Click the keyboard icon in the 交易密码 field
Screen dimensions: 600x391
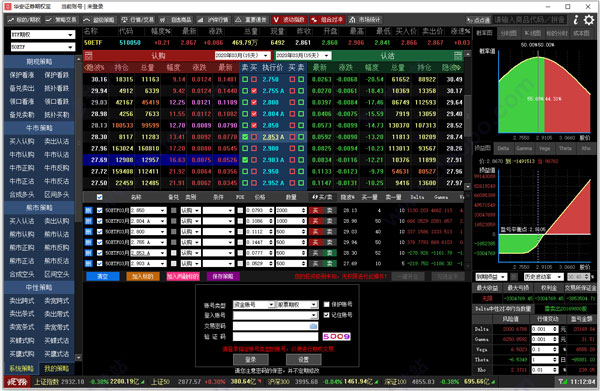313,326
